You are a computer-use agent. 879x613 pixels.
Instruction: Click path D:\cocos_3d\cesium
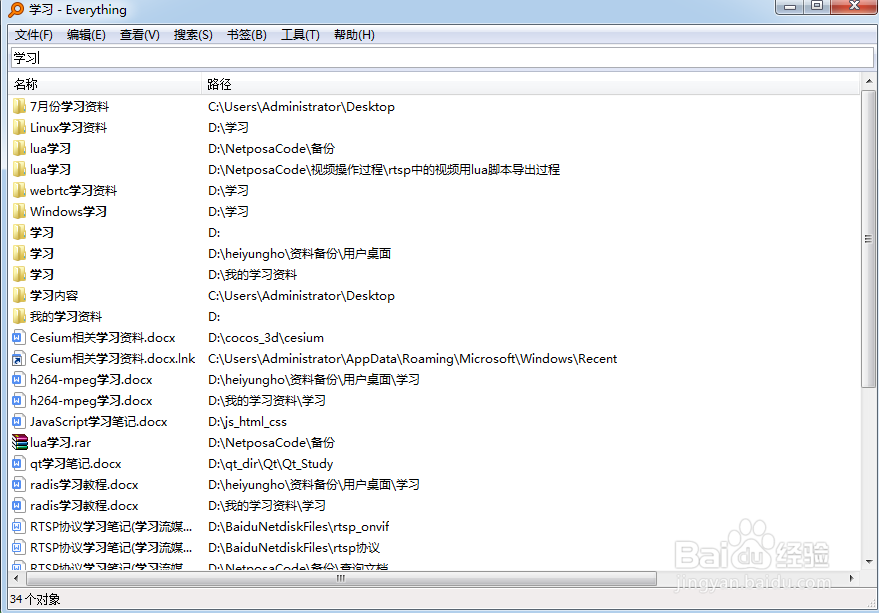[266, 338]
